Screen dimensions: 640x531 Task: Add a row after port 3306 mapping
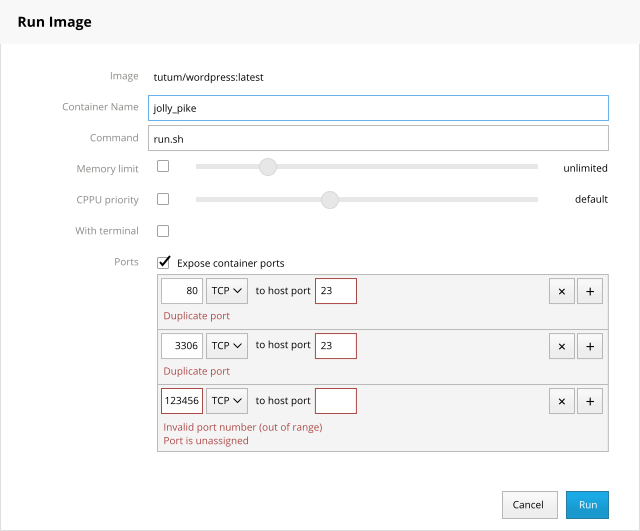[589, 346]
